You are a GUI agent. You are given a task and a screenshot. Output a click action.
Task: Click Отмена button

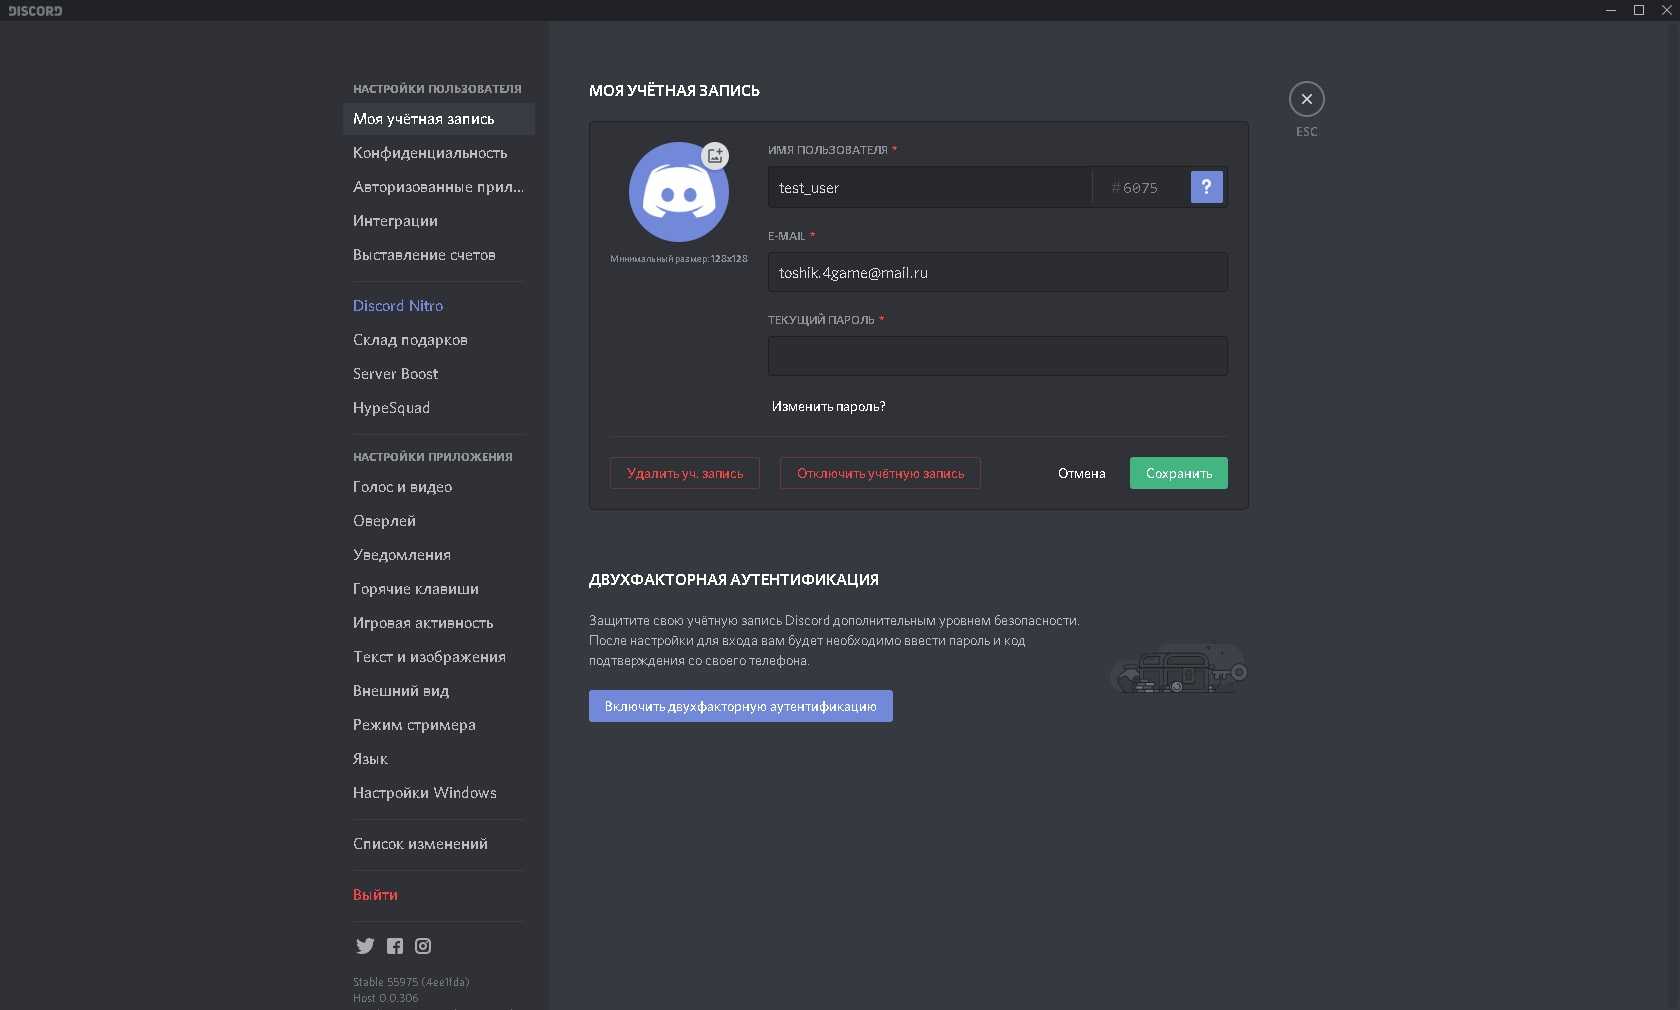pos(1081,473)
